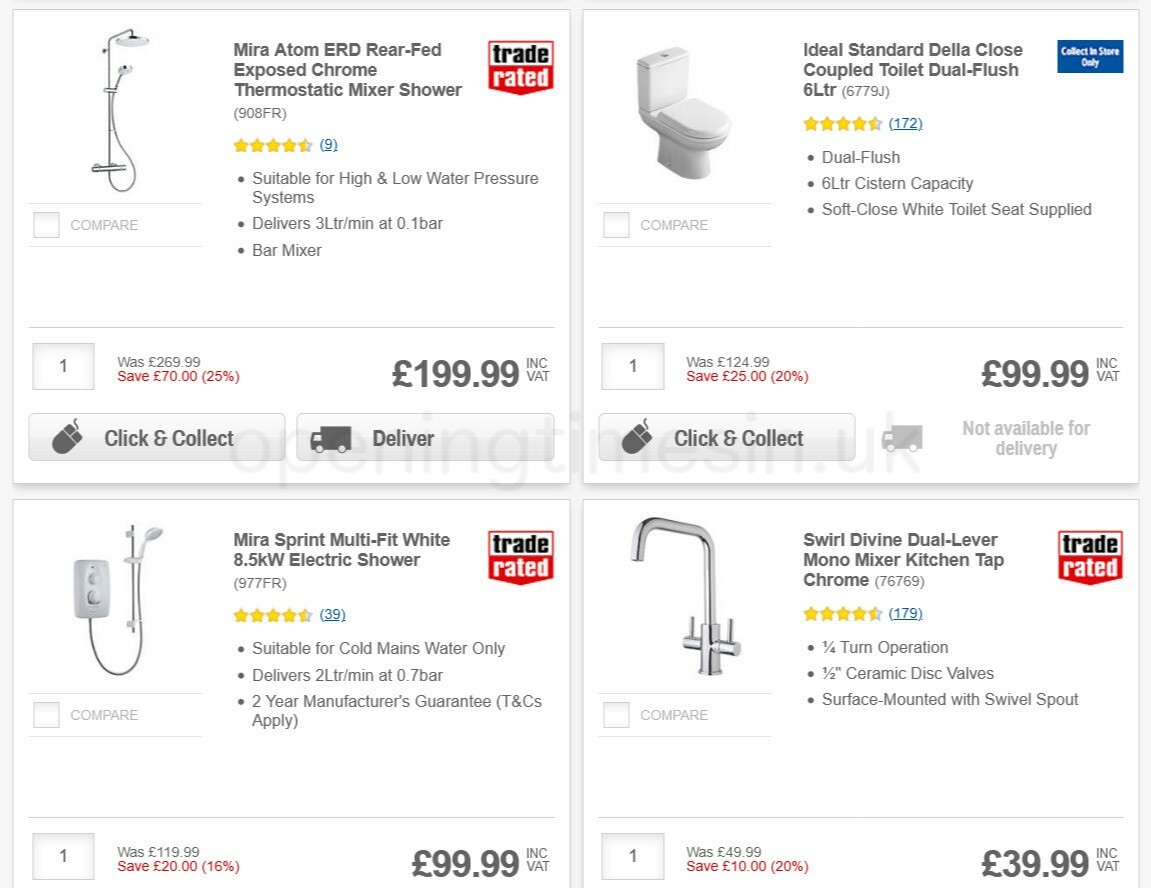Click the truck icon on the Deliver button

[x=331, y=437]
